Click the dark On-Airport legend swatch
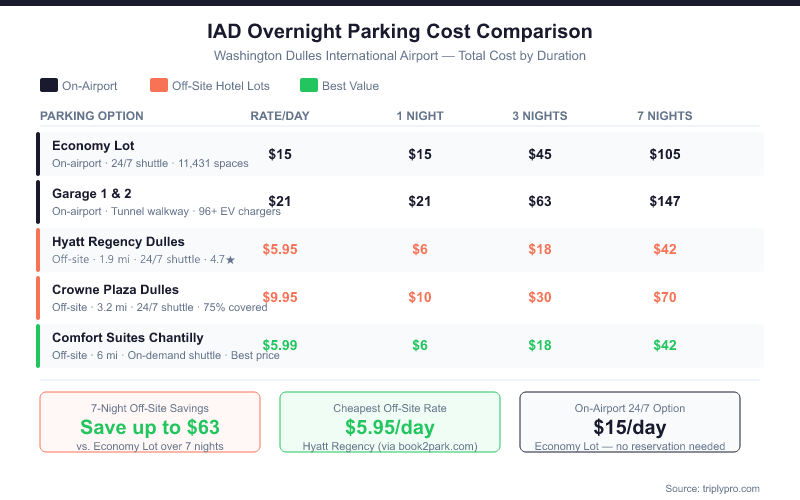800x500 pixels. coord(49,86)
